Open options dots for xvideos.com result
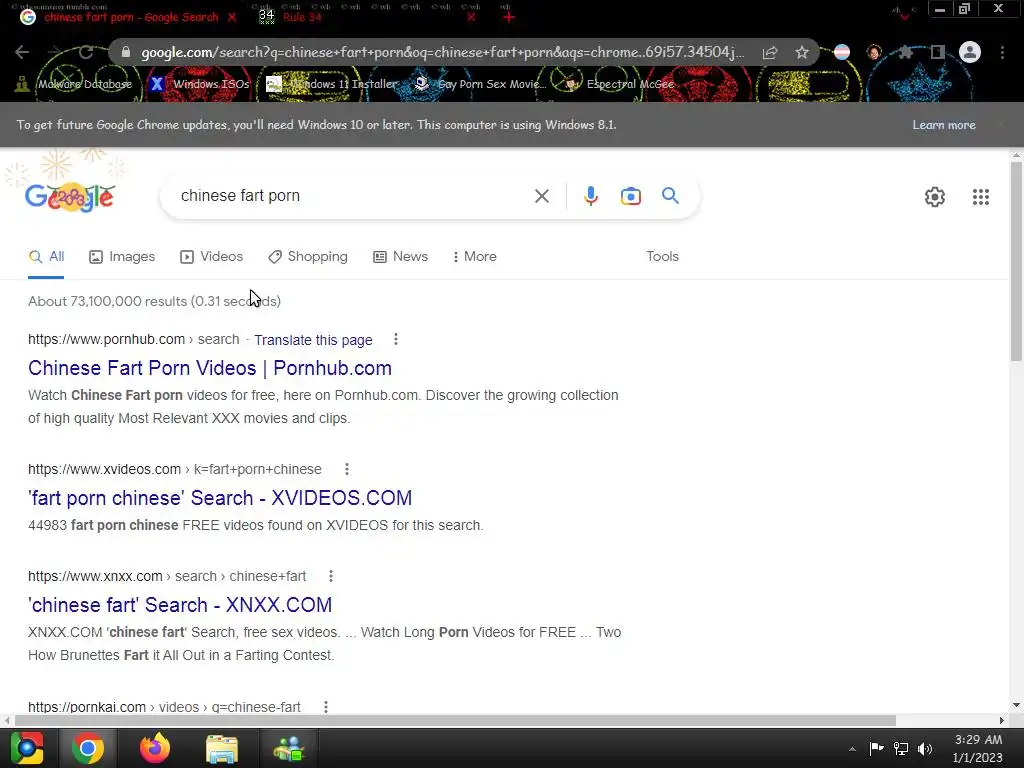The width and height of the screenshot is (1024, 768). 347,469
